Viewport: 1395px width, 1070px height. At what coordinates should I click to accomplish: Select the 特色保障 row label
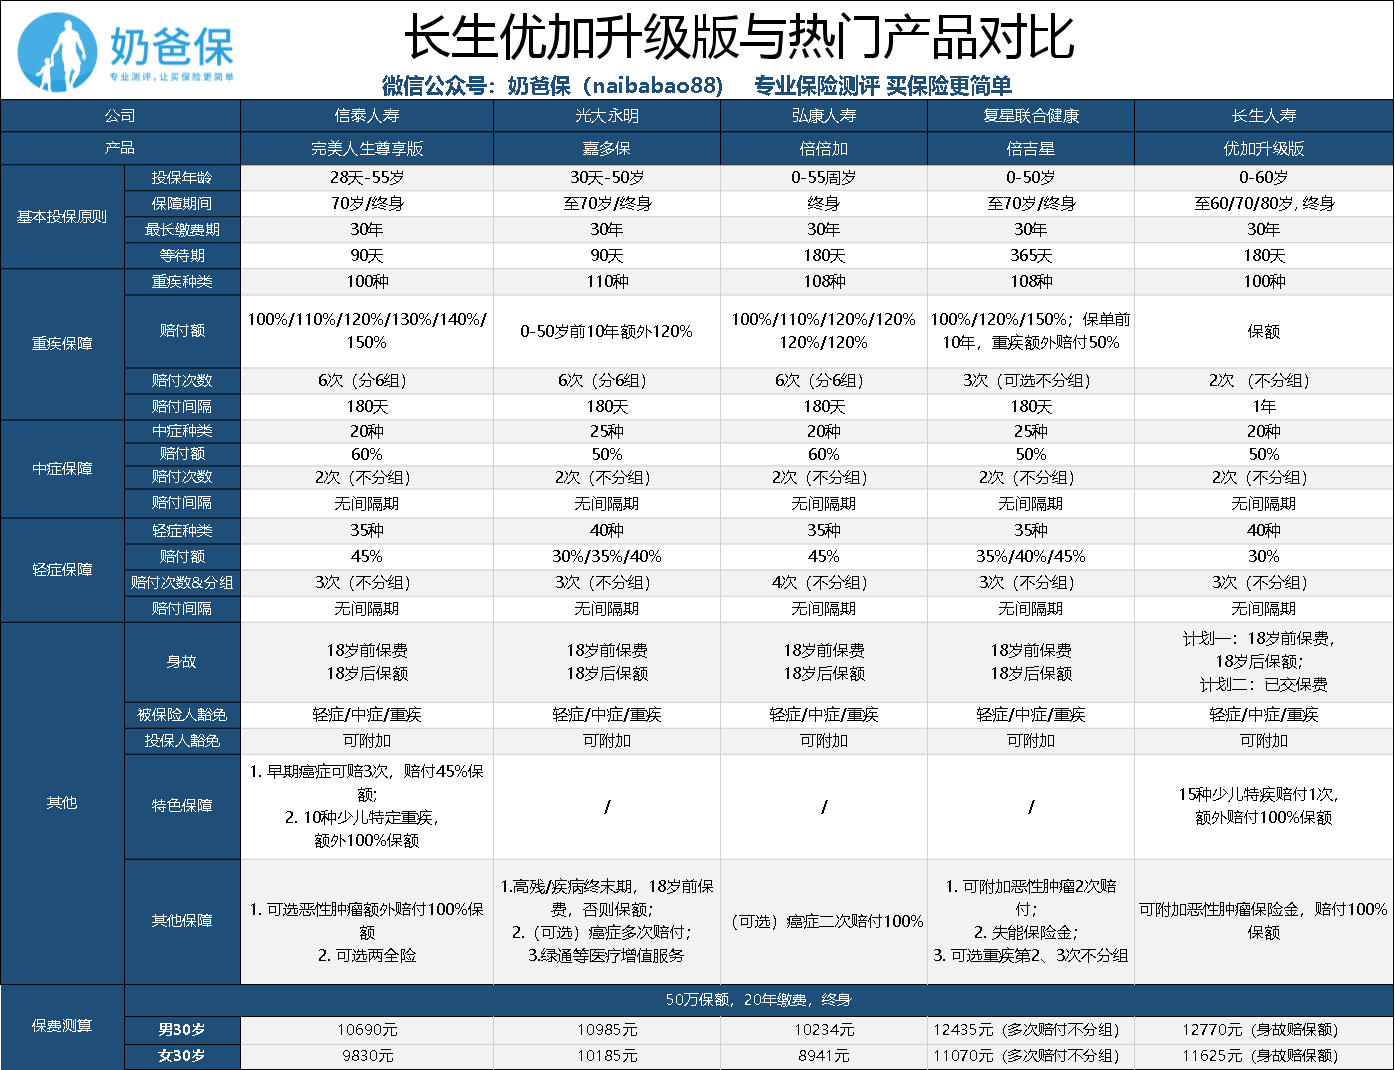coord(182,806)
